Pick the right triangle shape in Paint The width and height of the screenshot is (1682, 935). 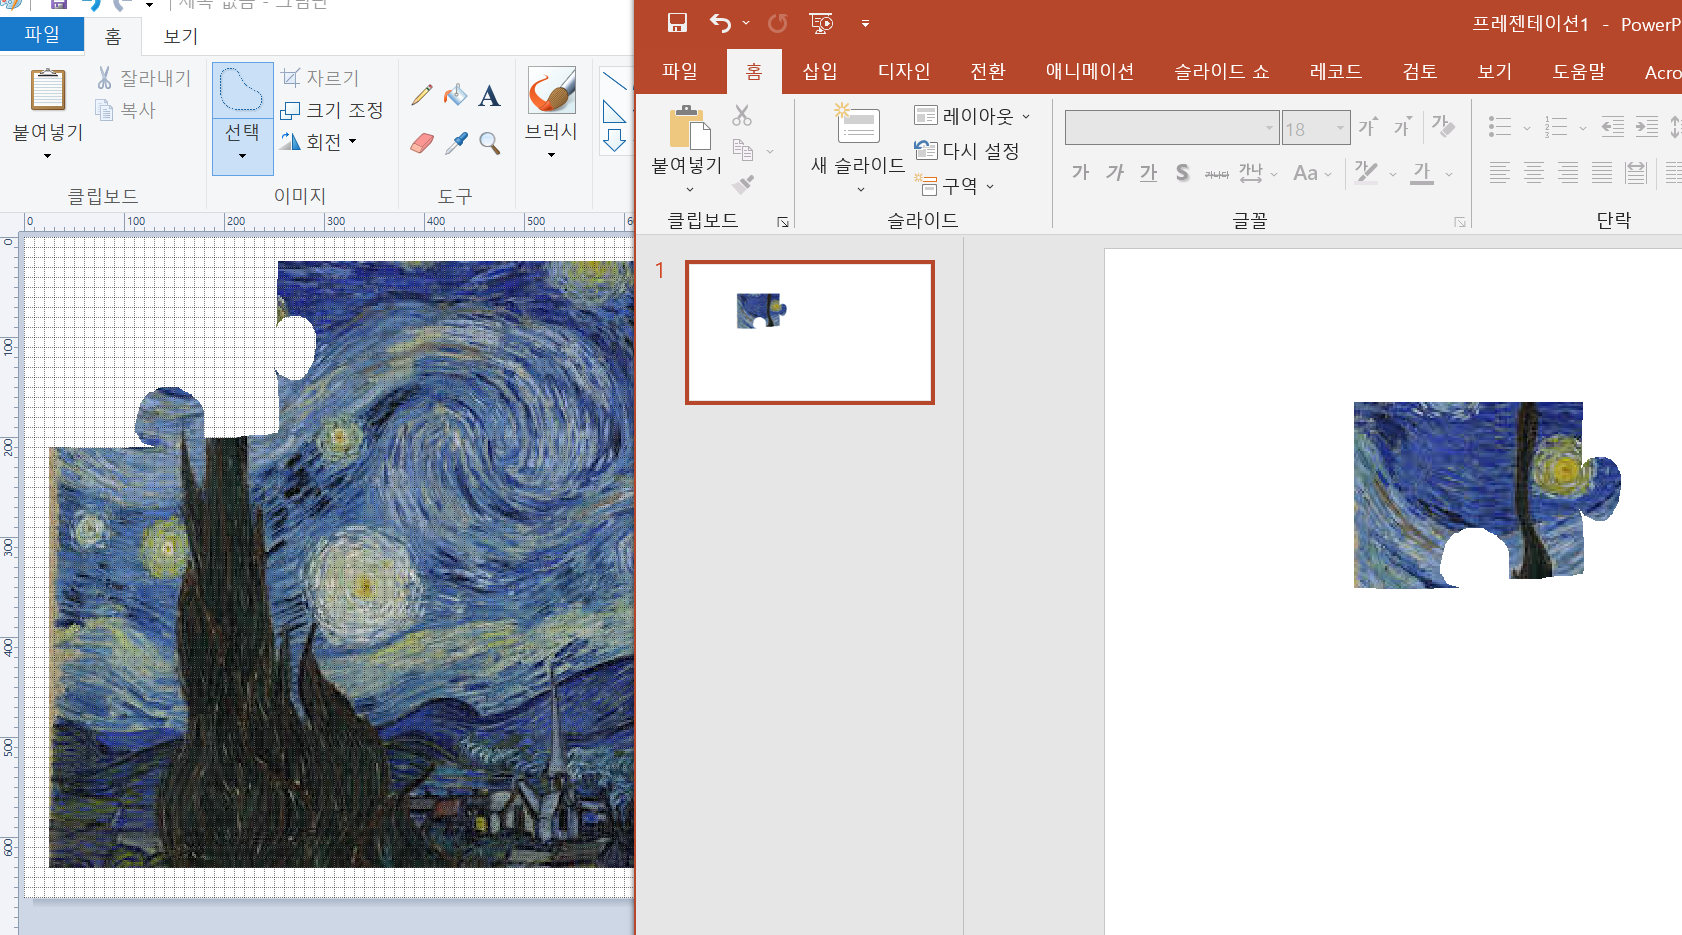coord(614,112)
